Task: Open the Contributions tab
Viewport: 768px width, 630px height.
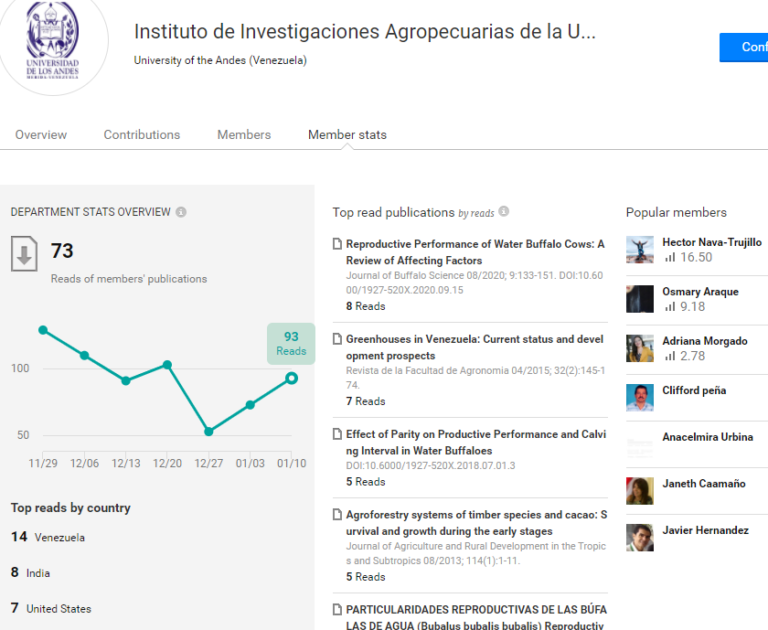Action: (x=142, y=135)
